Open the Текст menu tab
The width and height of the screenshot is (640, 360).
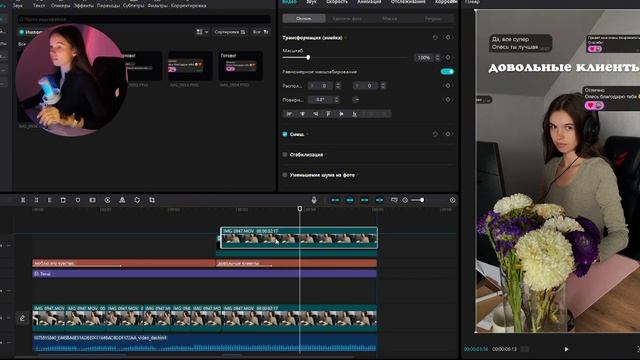(x=39, y=5)
